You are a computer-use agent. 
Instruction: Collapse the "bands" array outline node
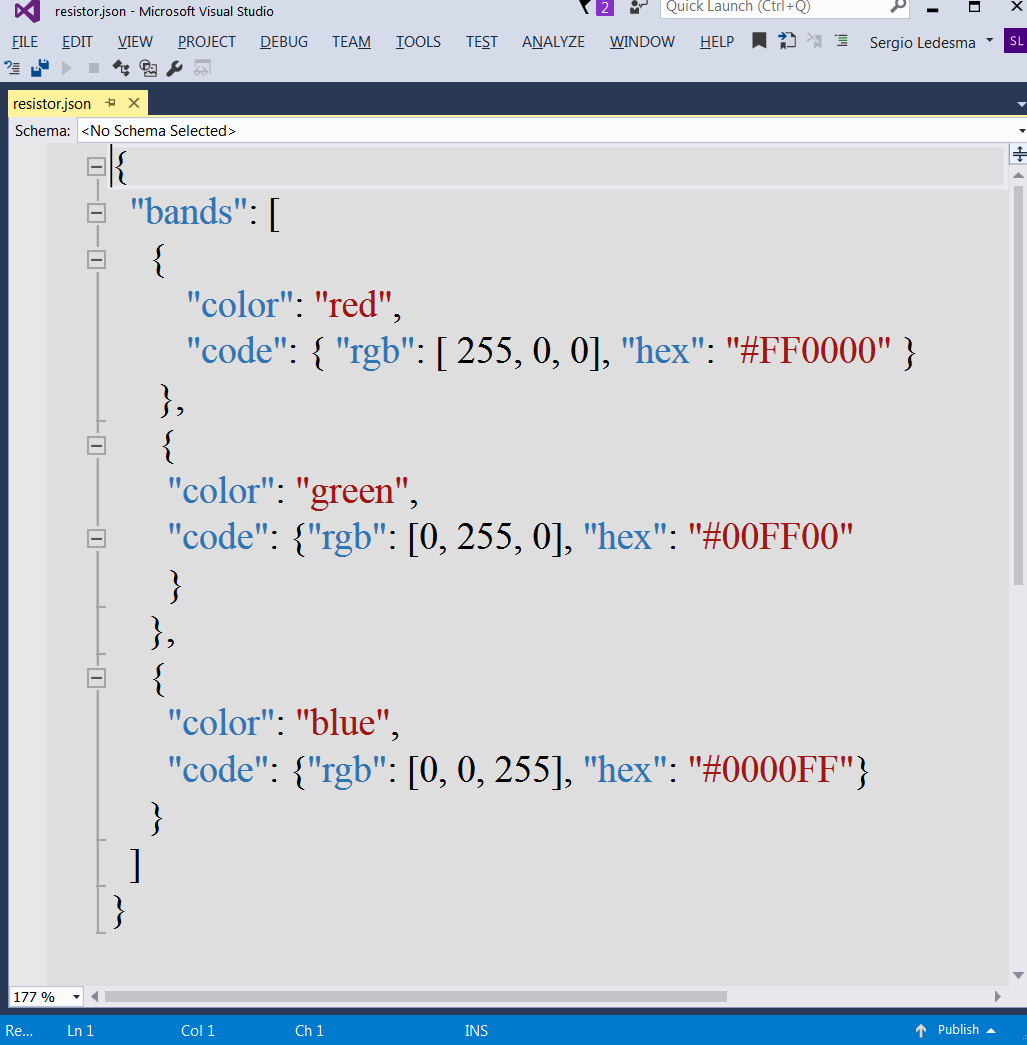pos(97,213)
